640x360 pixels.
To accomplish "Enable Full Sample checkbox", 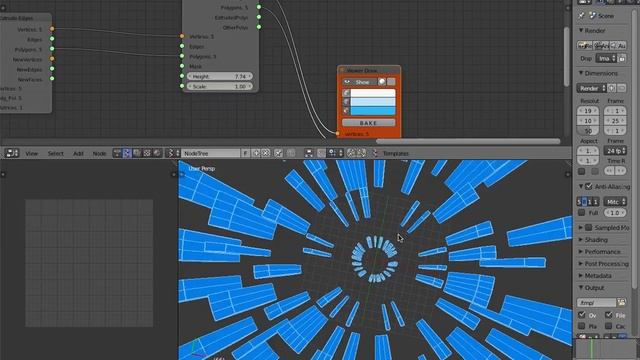I will [581, 213].
